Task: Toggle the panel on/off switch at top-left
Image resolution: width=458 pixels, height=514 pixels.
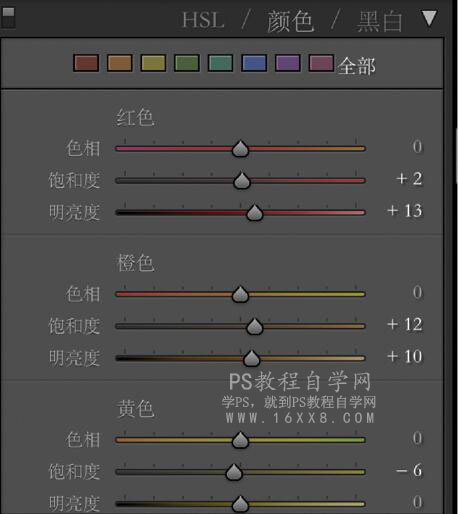Action: (x=8, y=17)
